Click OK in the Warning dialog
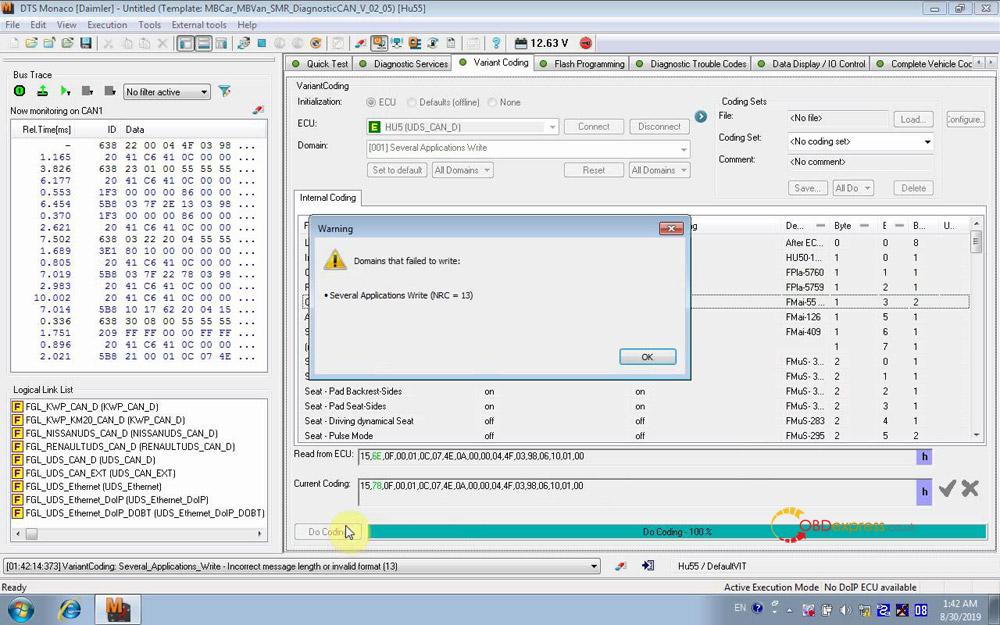 (x=647, y=357)
